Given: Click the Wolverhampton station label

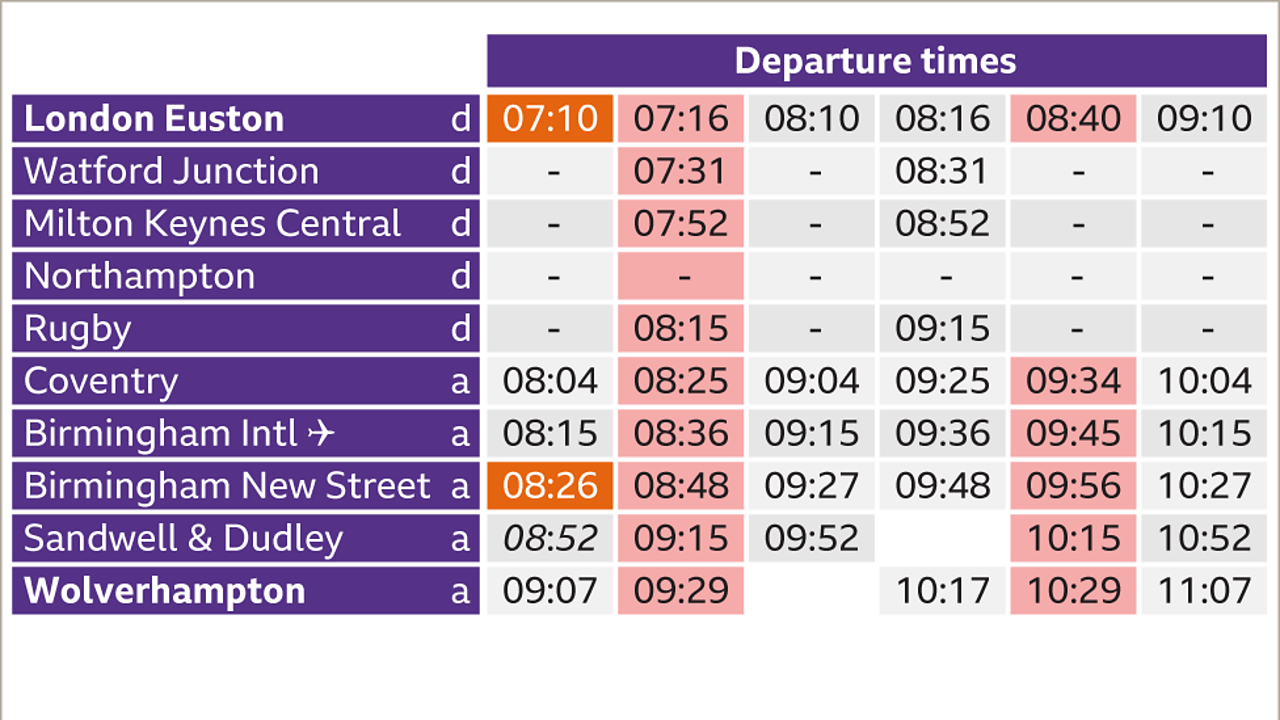Looking at the screenshot, I should [x=164, y=591].
